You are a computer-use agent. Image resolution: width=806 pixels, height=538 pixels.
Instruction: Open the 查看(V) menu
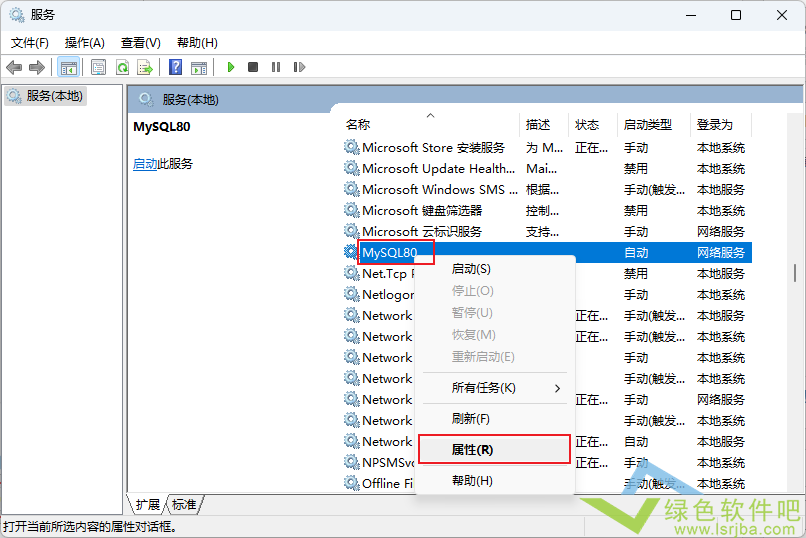[x=141, y=43]
